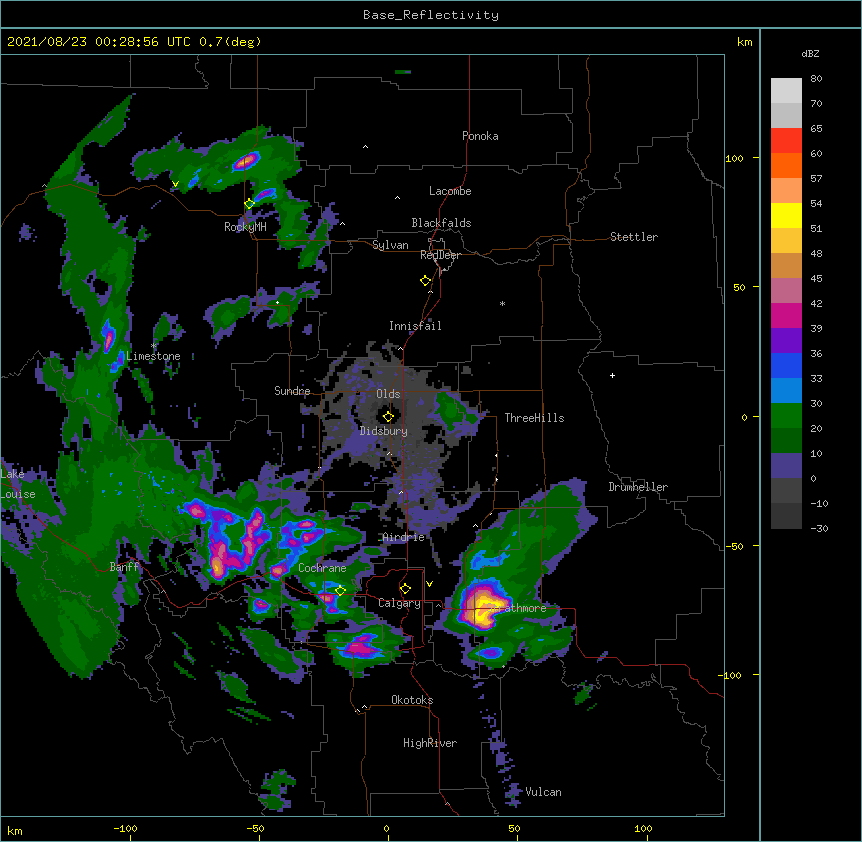The height and width of the screenshot is (842, 862).
Task: Click the yellow diamond marker beside RockyMH
Action: (x=250, y=203)
